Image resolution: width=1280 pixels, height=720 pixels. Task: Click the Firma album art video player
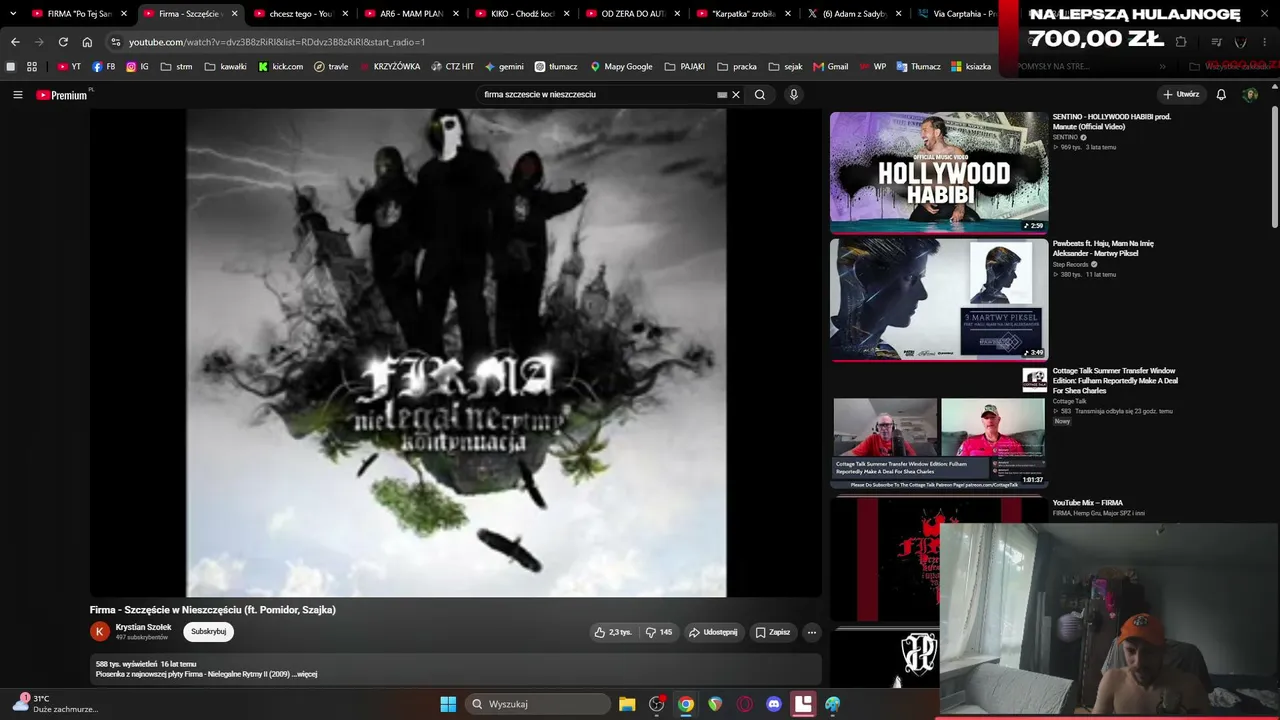point(456,353)
